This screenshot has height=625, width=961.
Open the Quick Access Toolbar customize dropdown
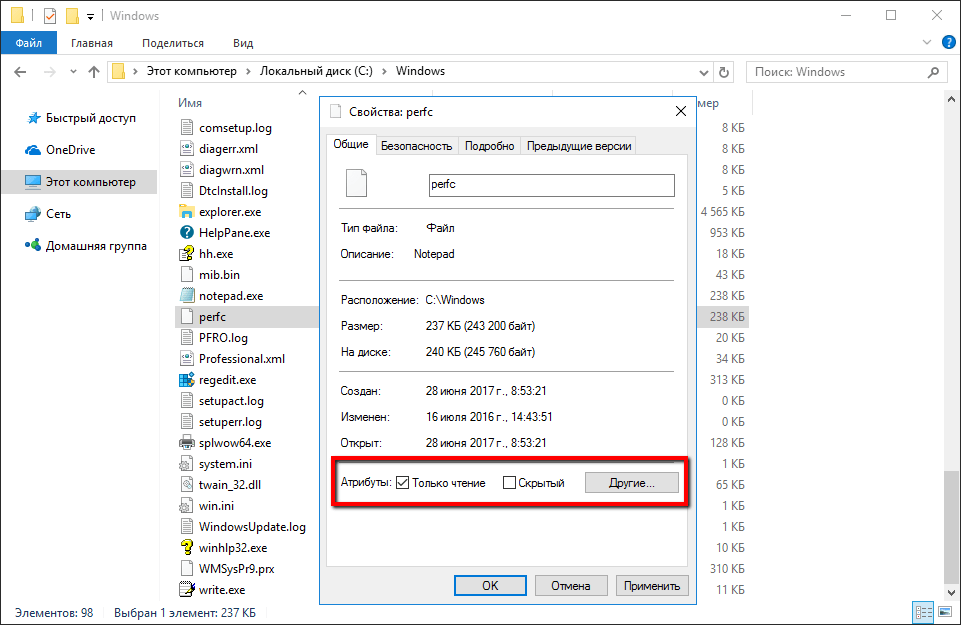(90, 15)
